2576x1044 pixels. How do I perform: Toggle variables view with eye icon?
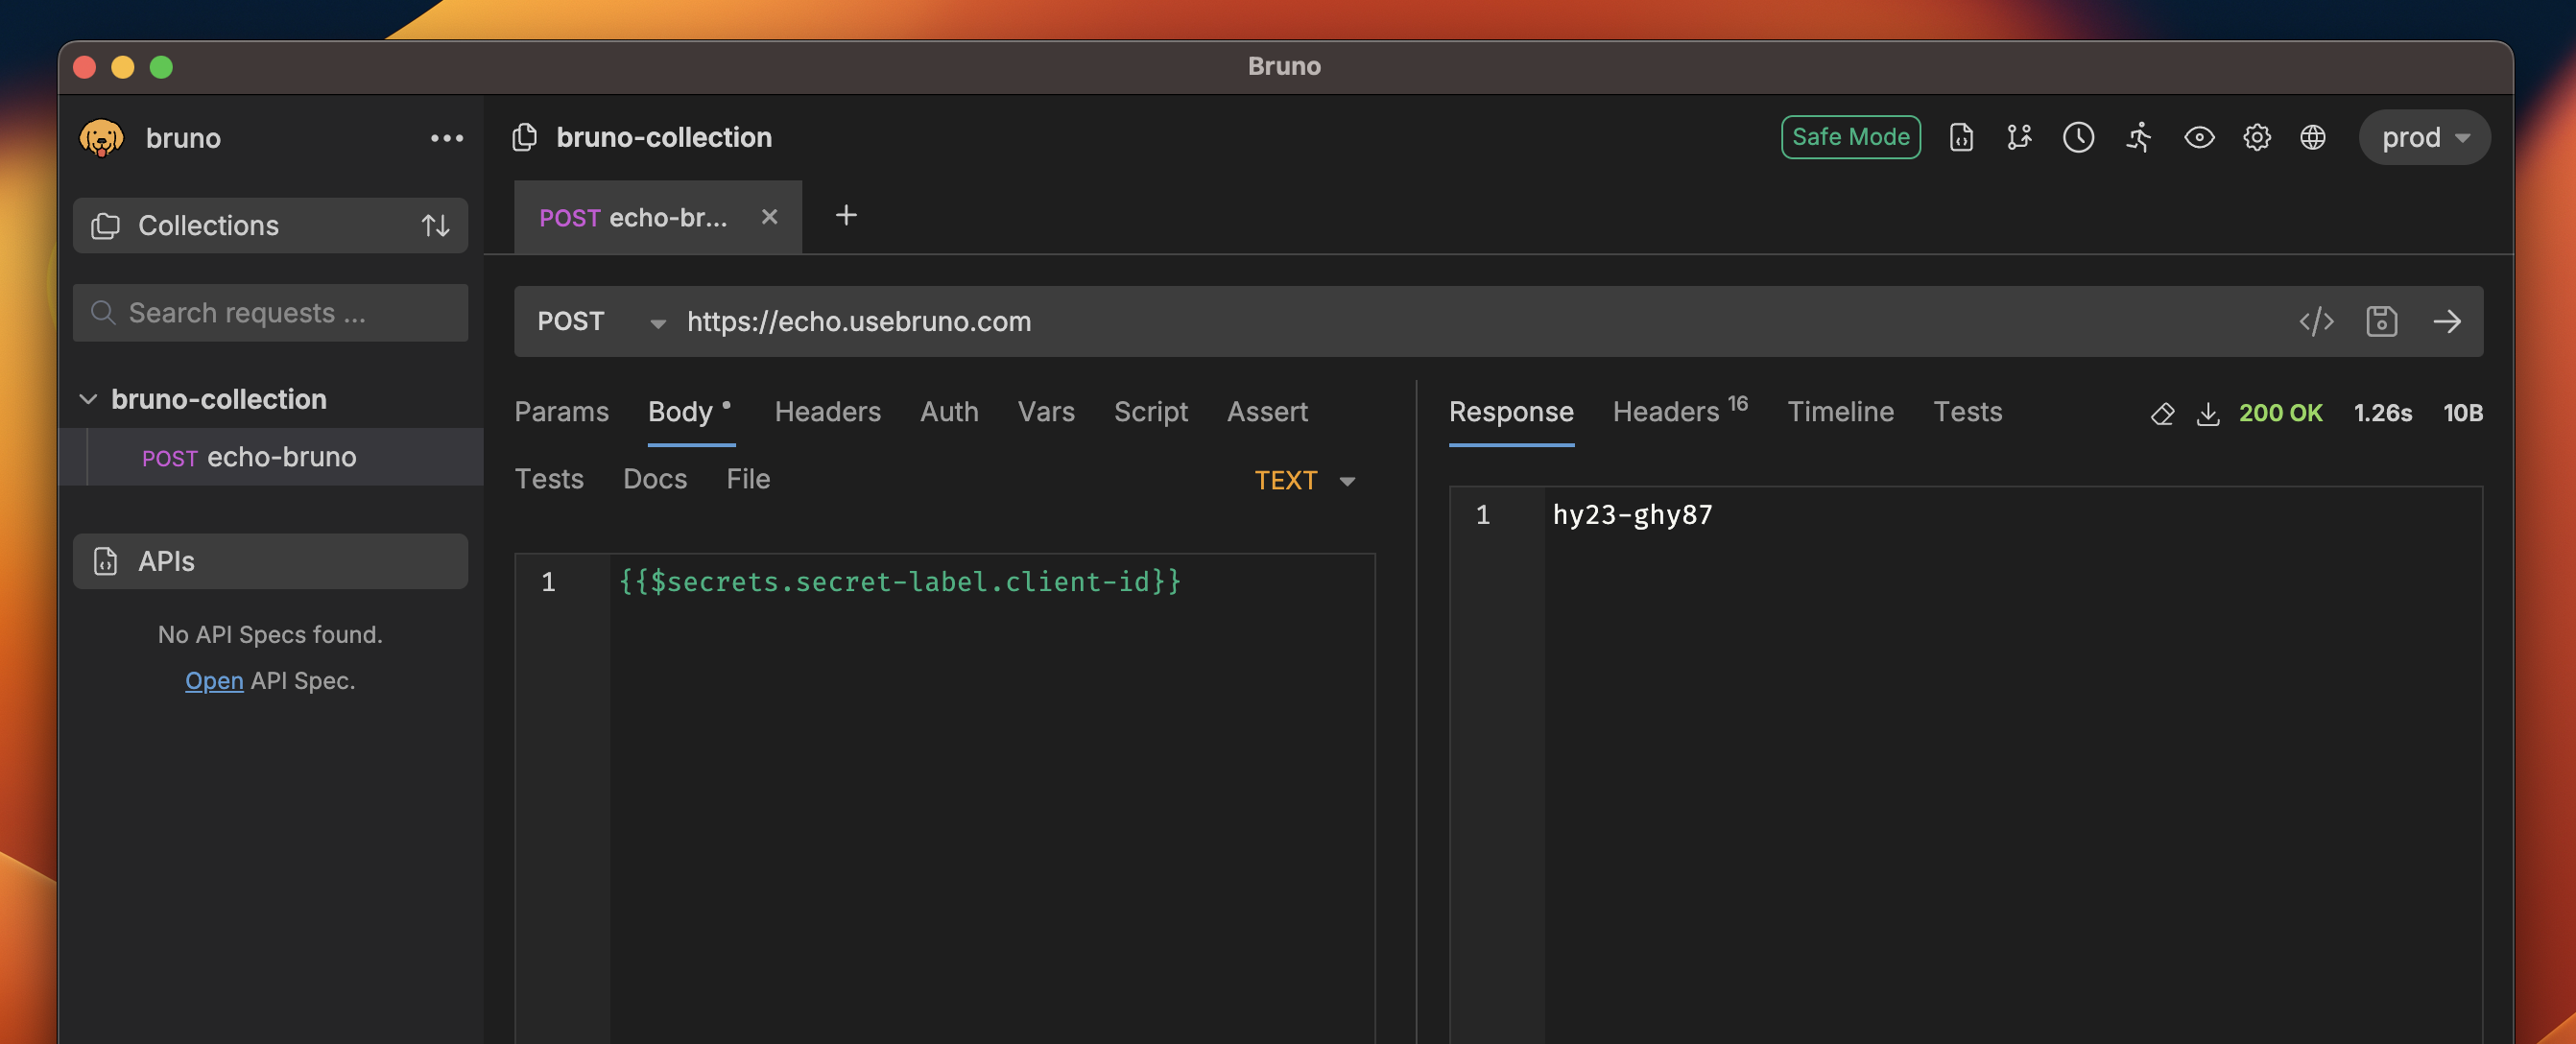tap(2198, 137)
